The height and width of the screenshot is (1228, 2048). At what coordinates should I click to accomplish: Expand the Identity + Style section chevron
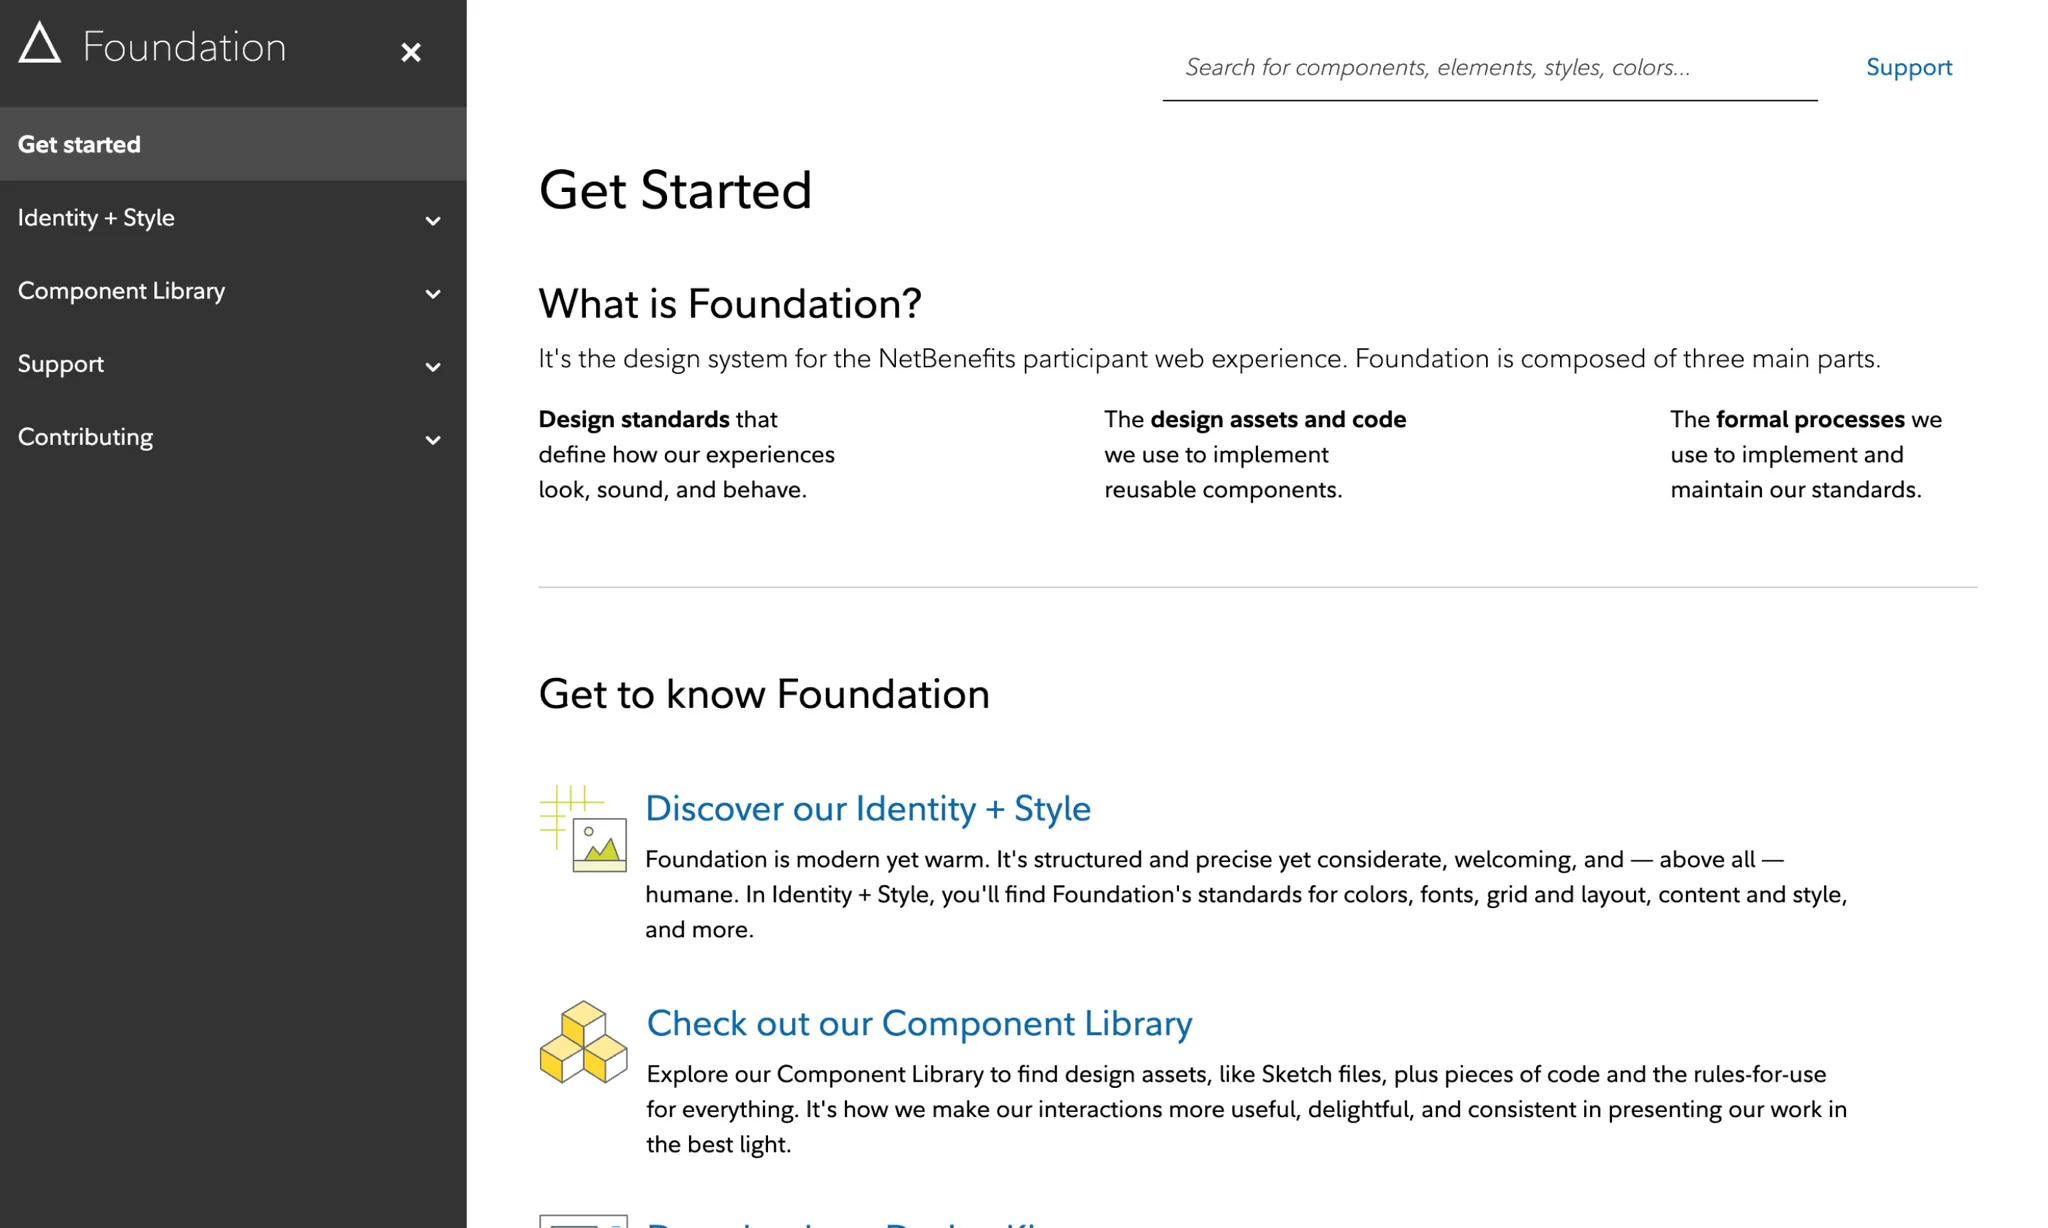tap(433, 220)
